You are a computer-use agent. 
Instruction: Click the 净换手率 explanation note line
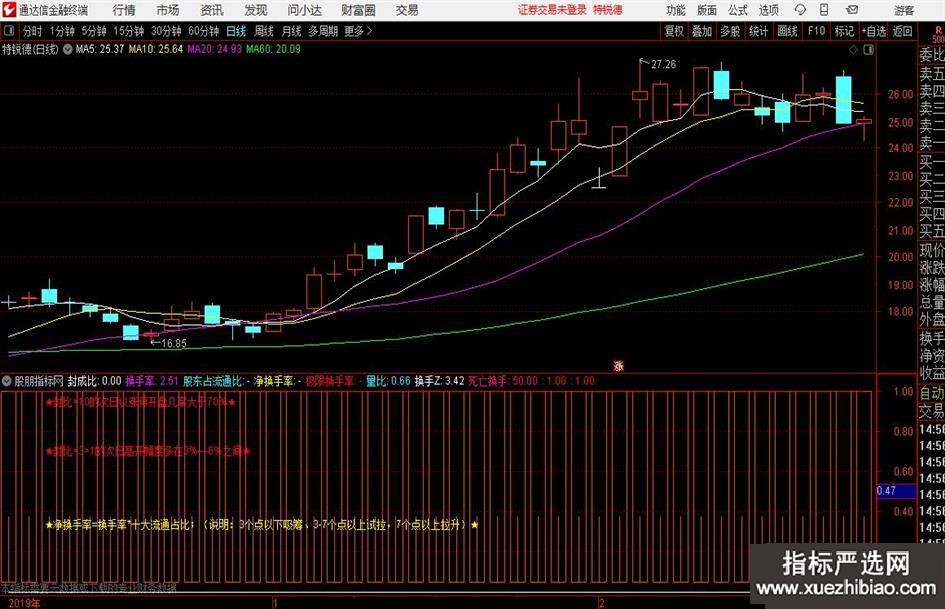[262, 525]
